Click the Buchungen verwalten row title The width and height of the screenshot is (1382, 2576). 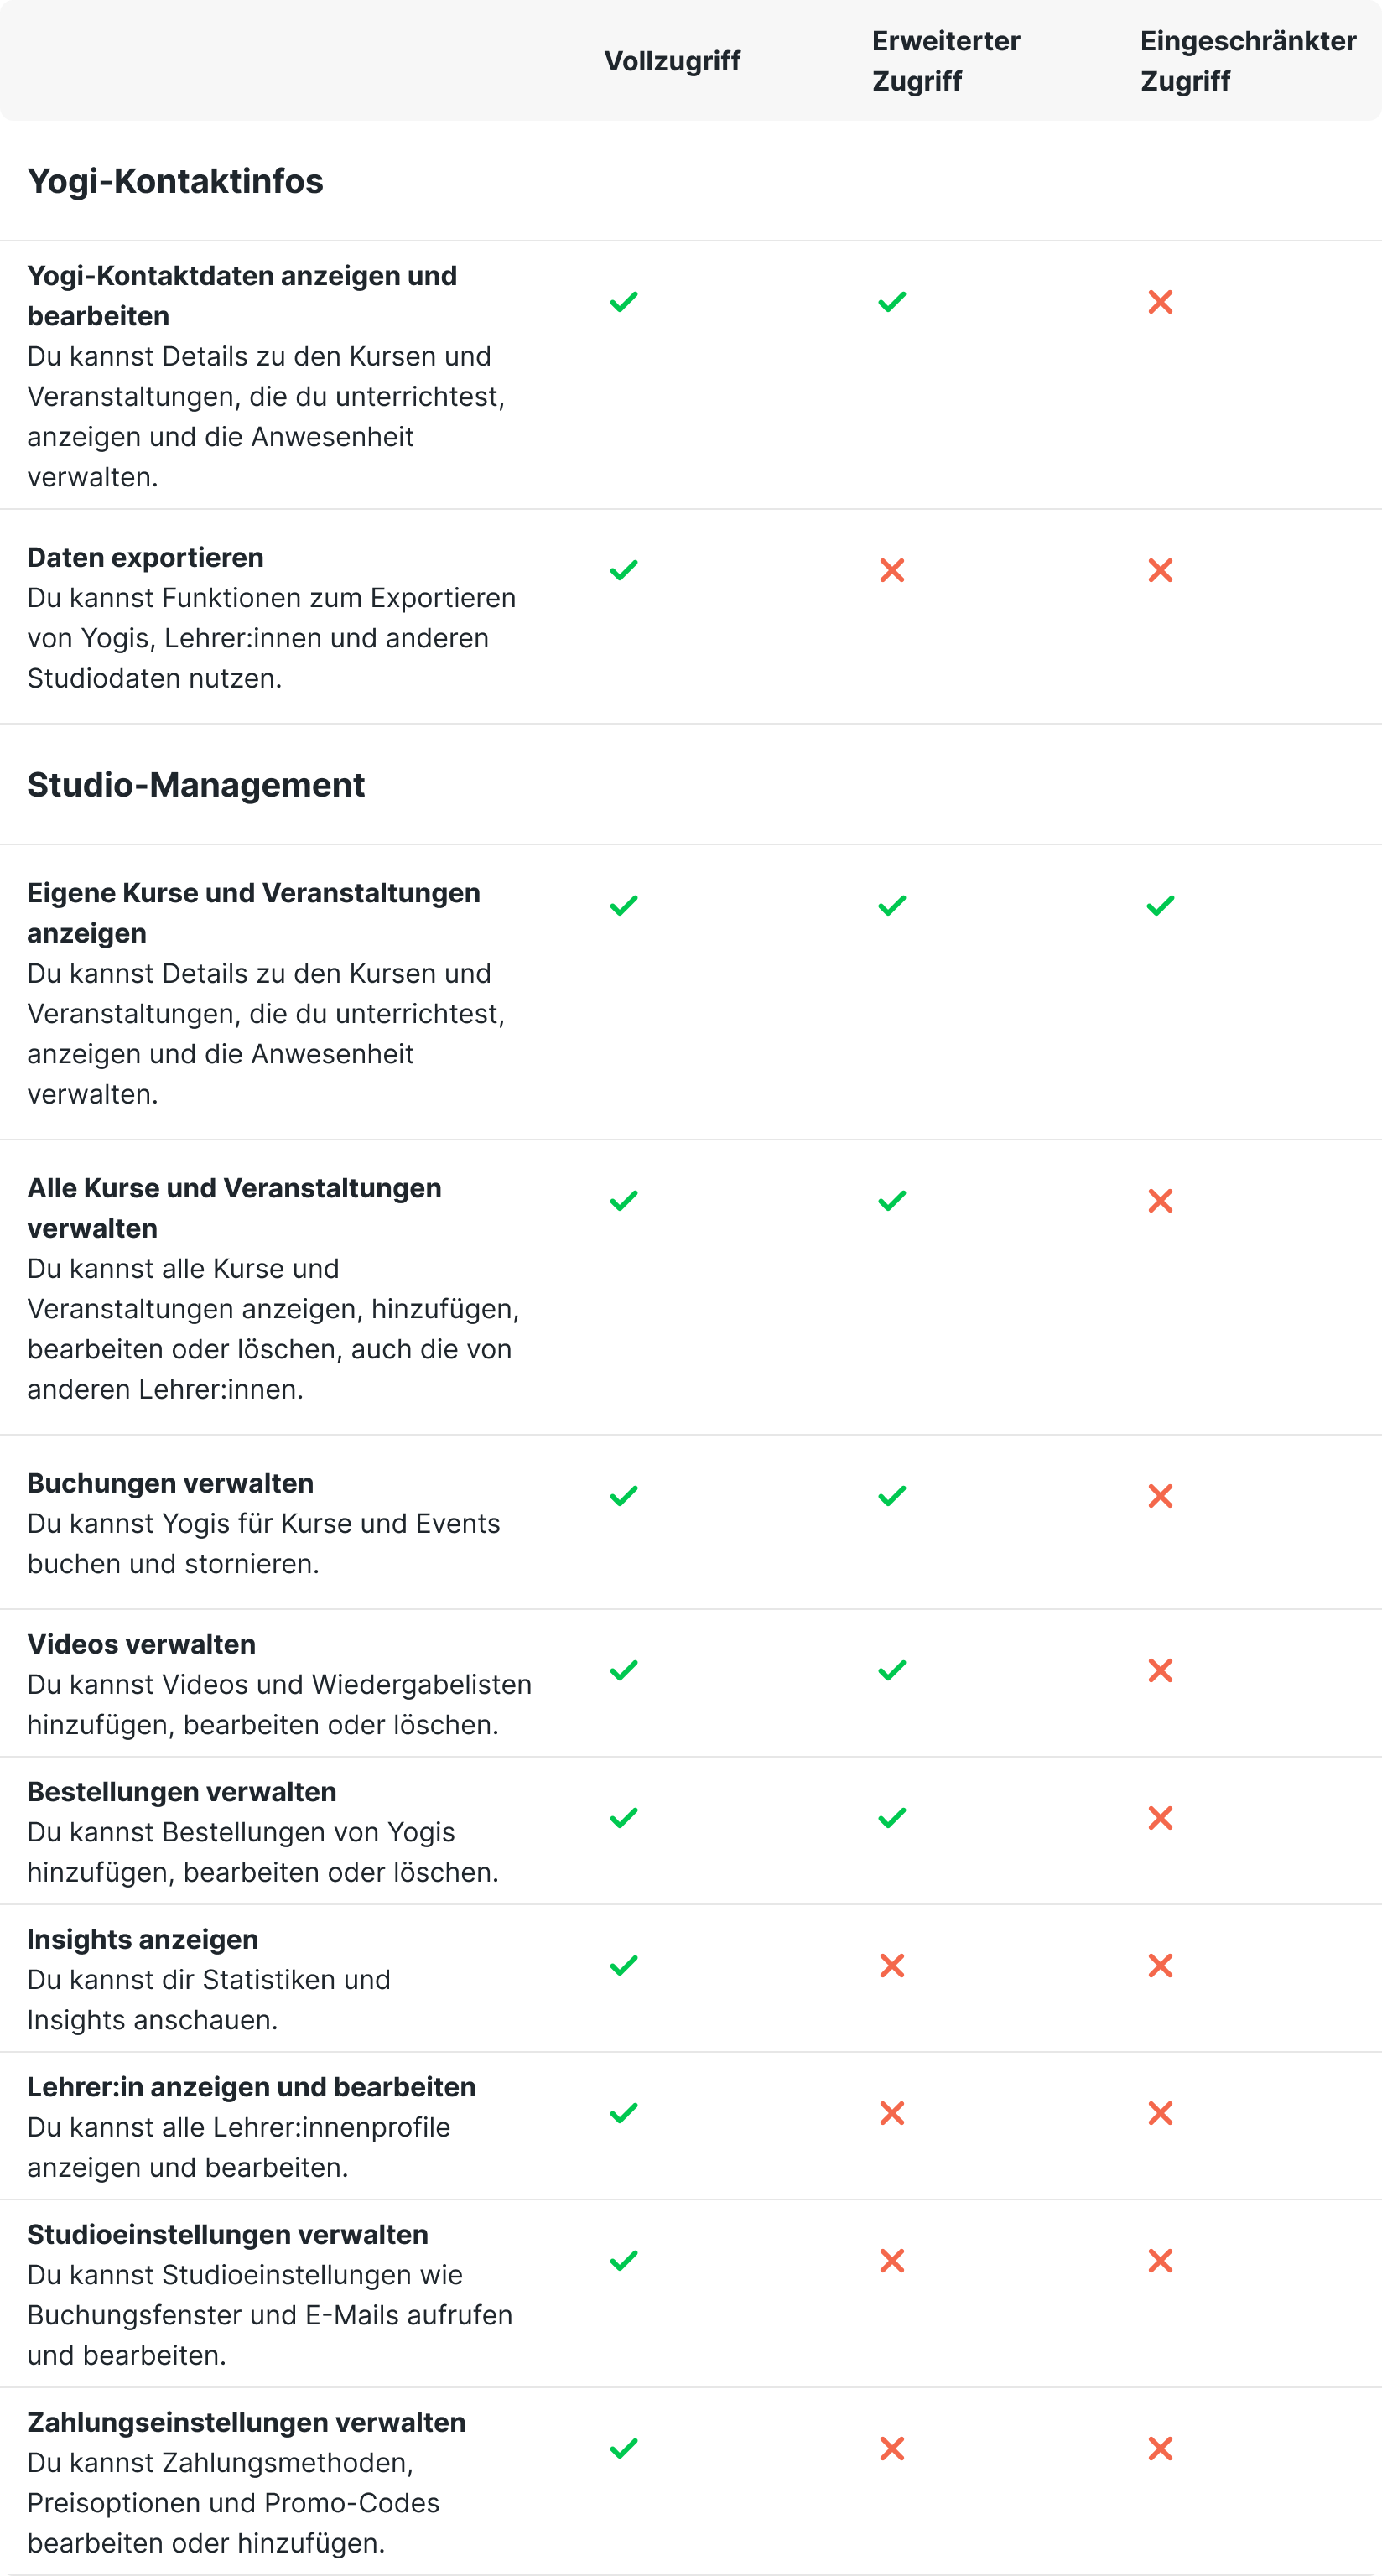point(170,1483)
